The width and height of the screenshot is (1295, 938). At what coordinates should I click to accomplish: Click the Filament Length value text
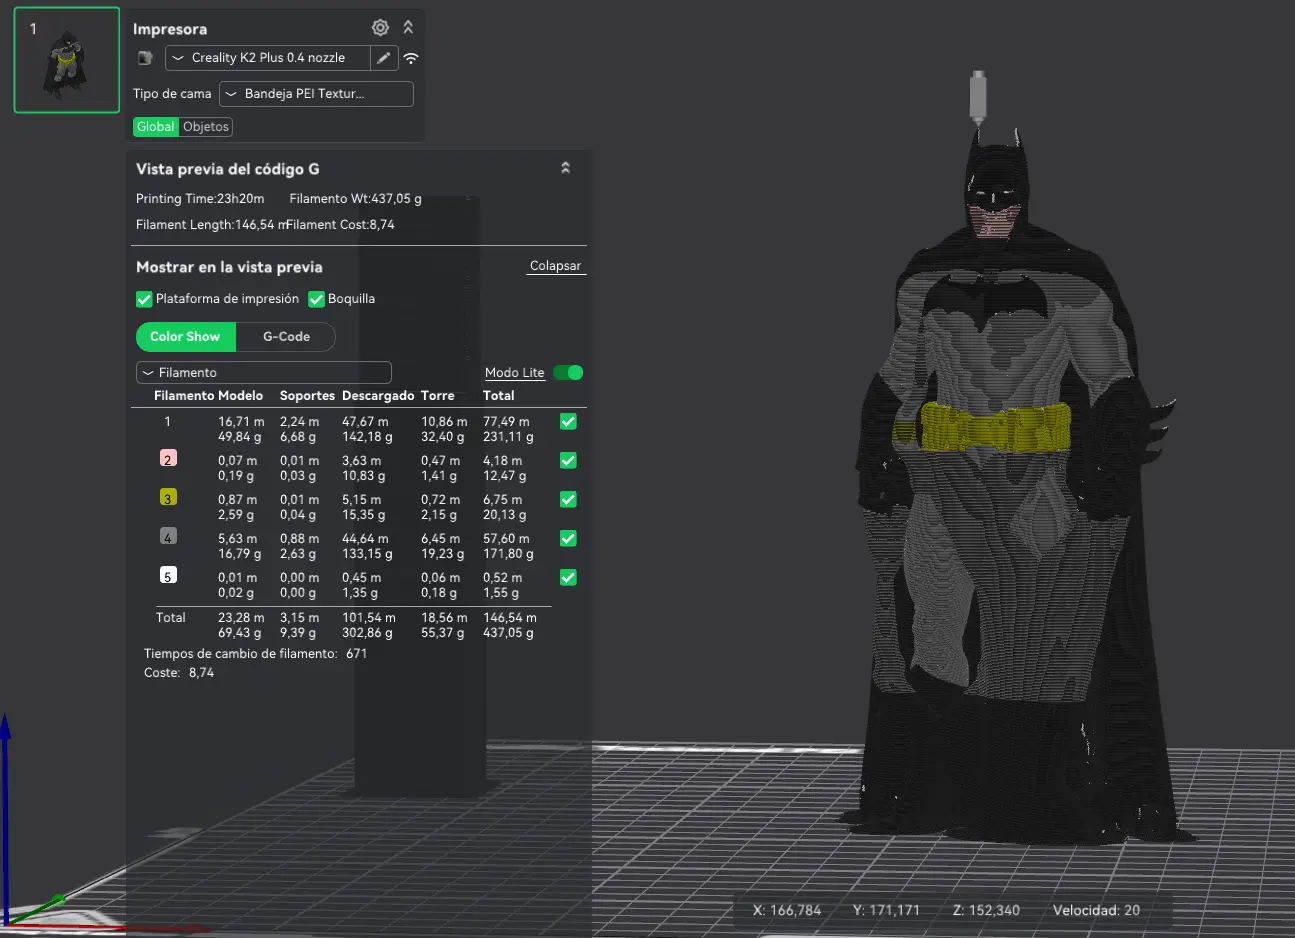tap(211, 225)
